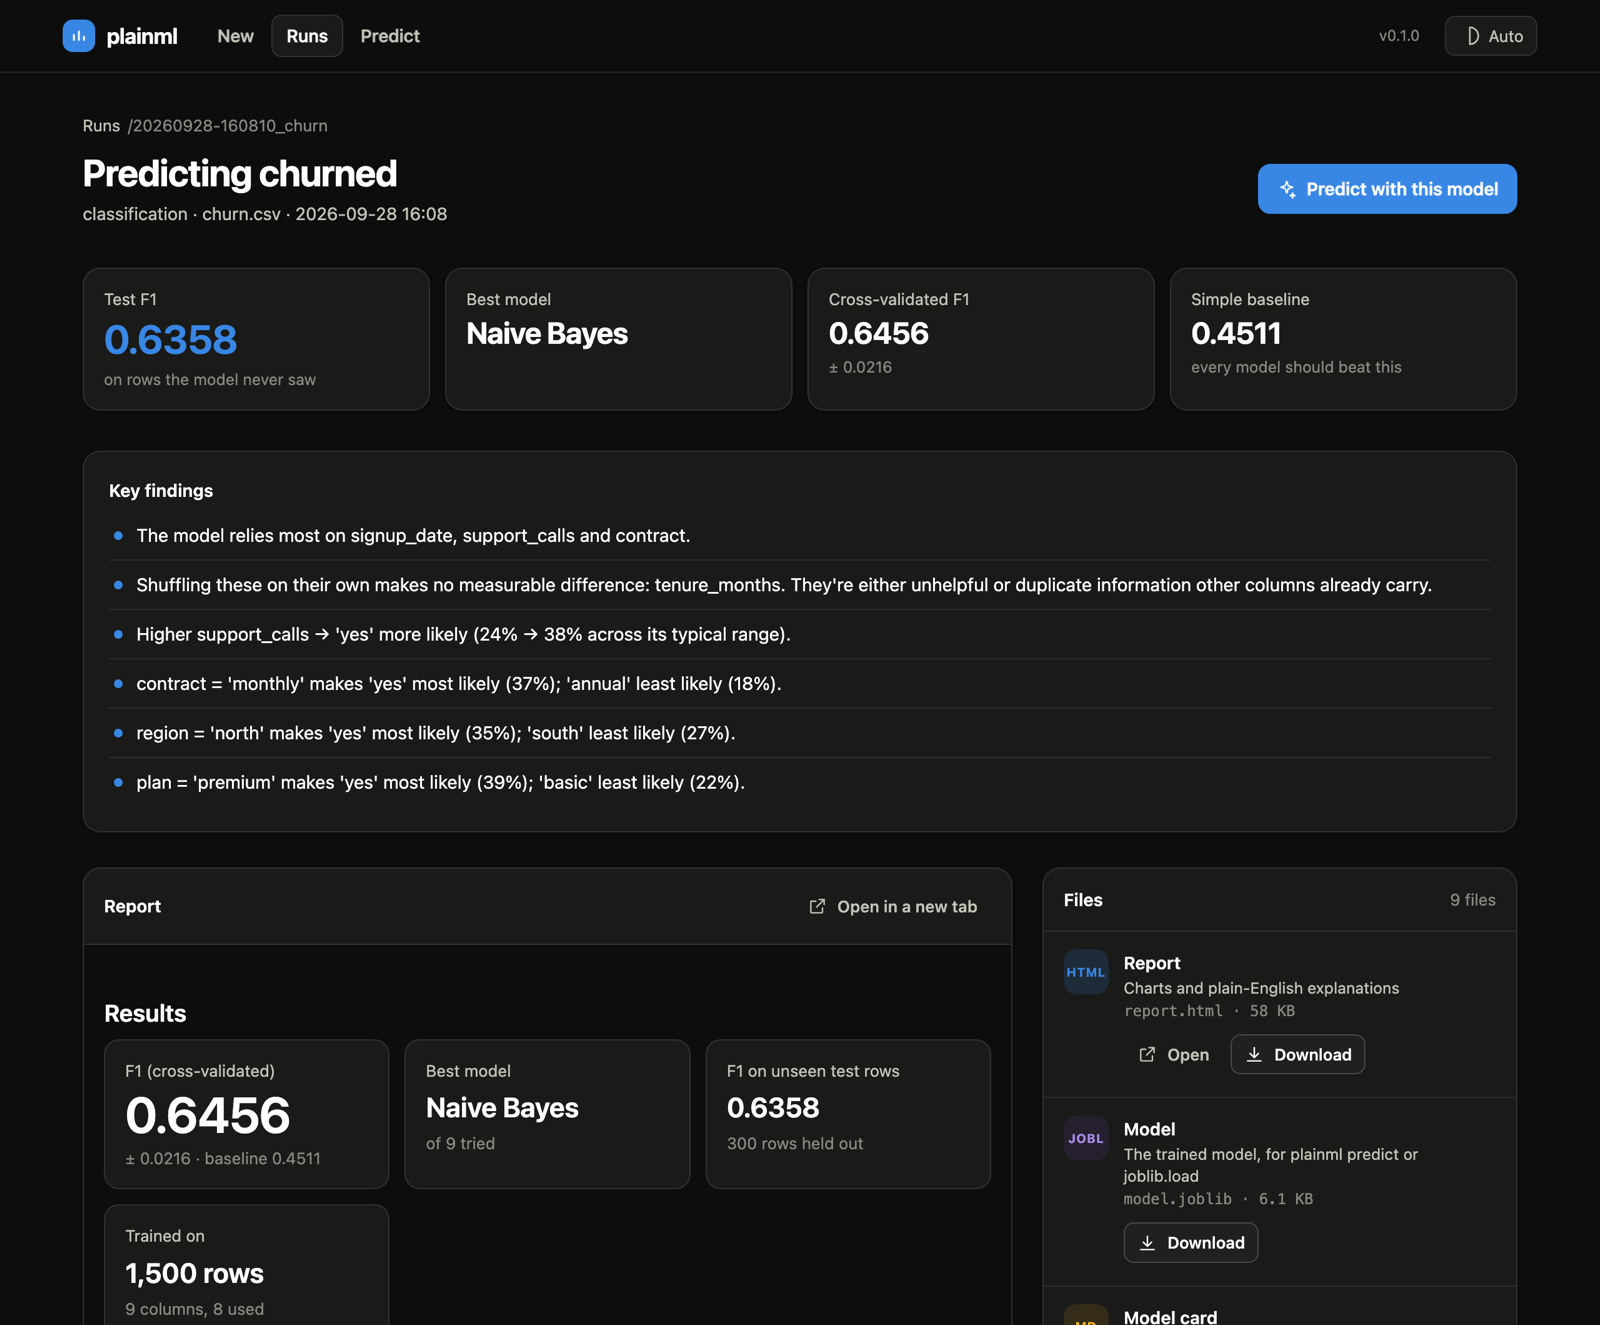Click model.joblib · 6.1 KB filename text
Image resolution: width=1600 pixels, height=1325 pixels.
click(x=1218, y=1199)
